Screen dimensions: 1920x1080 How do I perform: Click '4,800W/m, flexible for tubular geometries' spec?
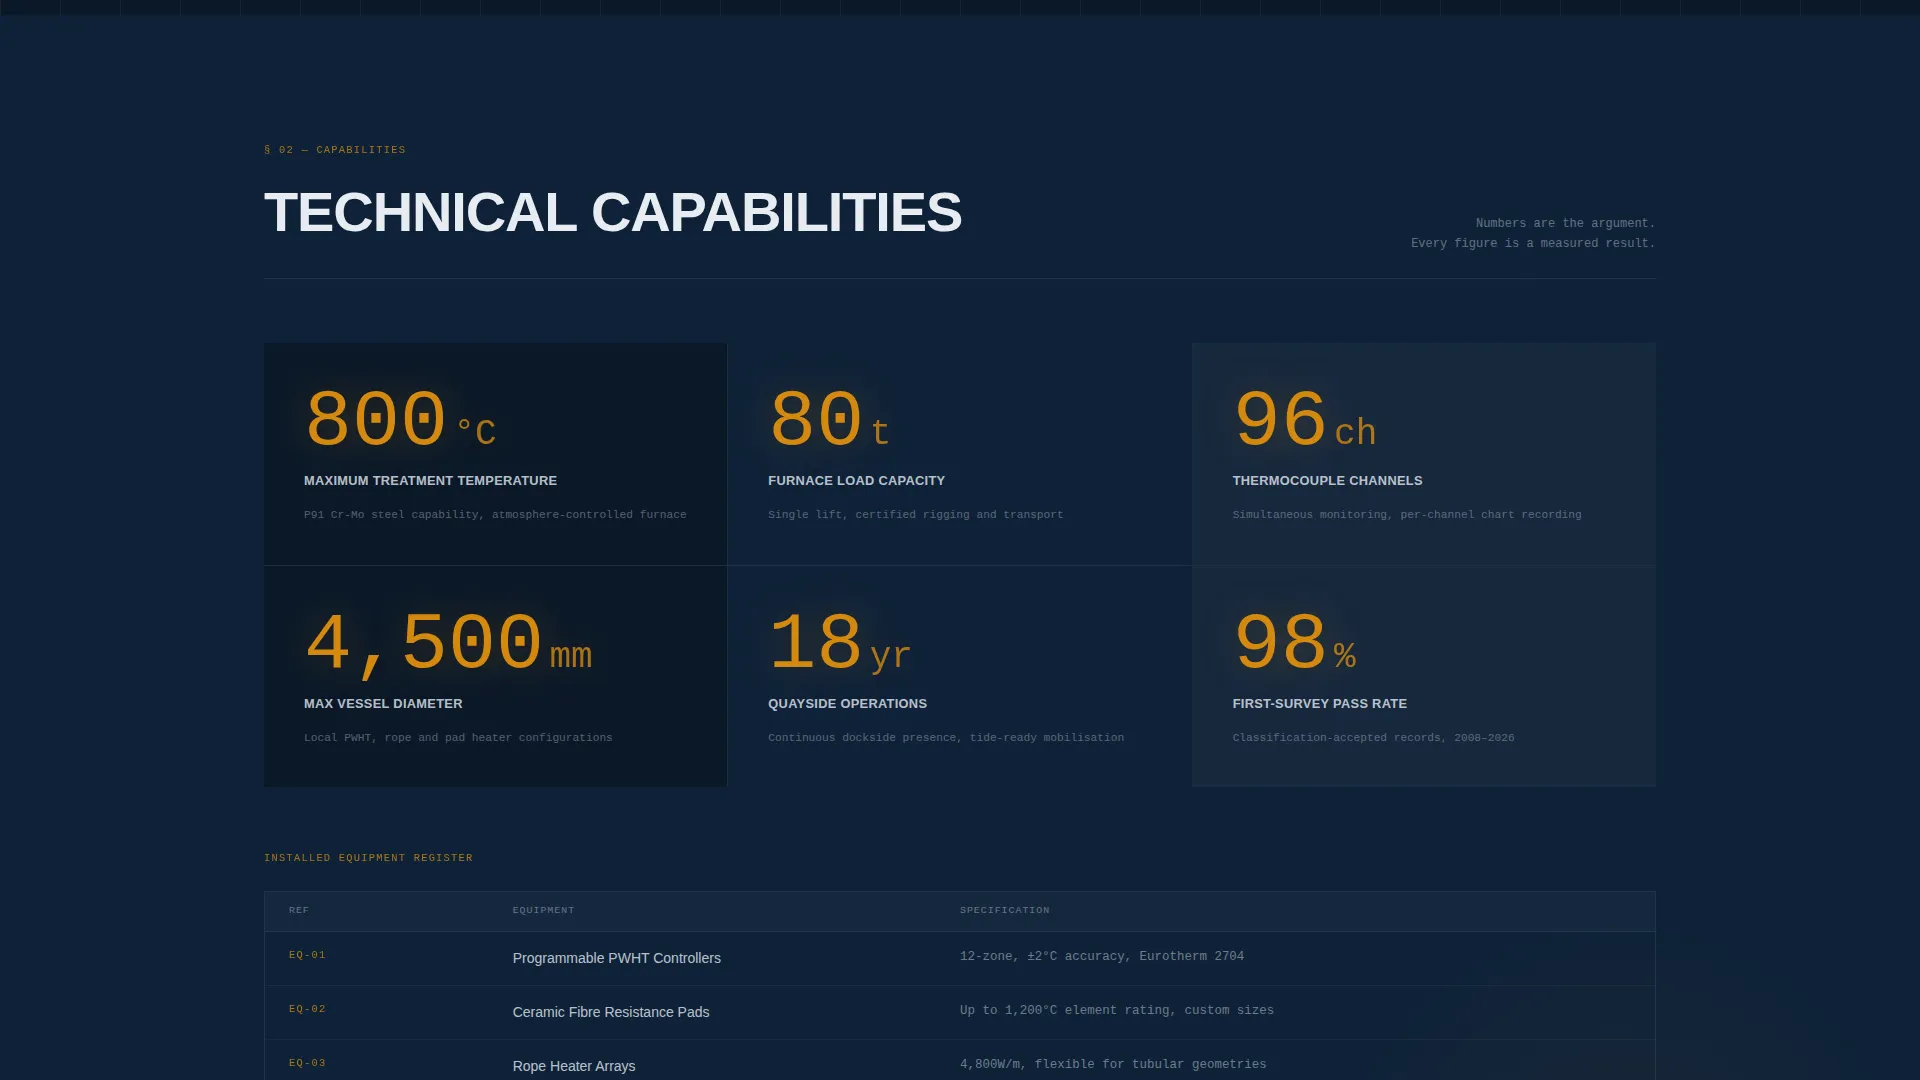(x=1112, y=1065)
